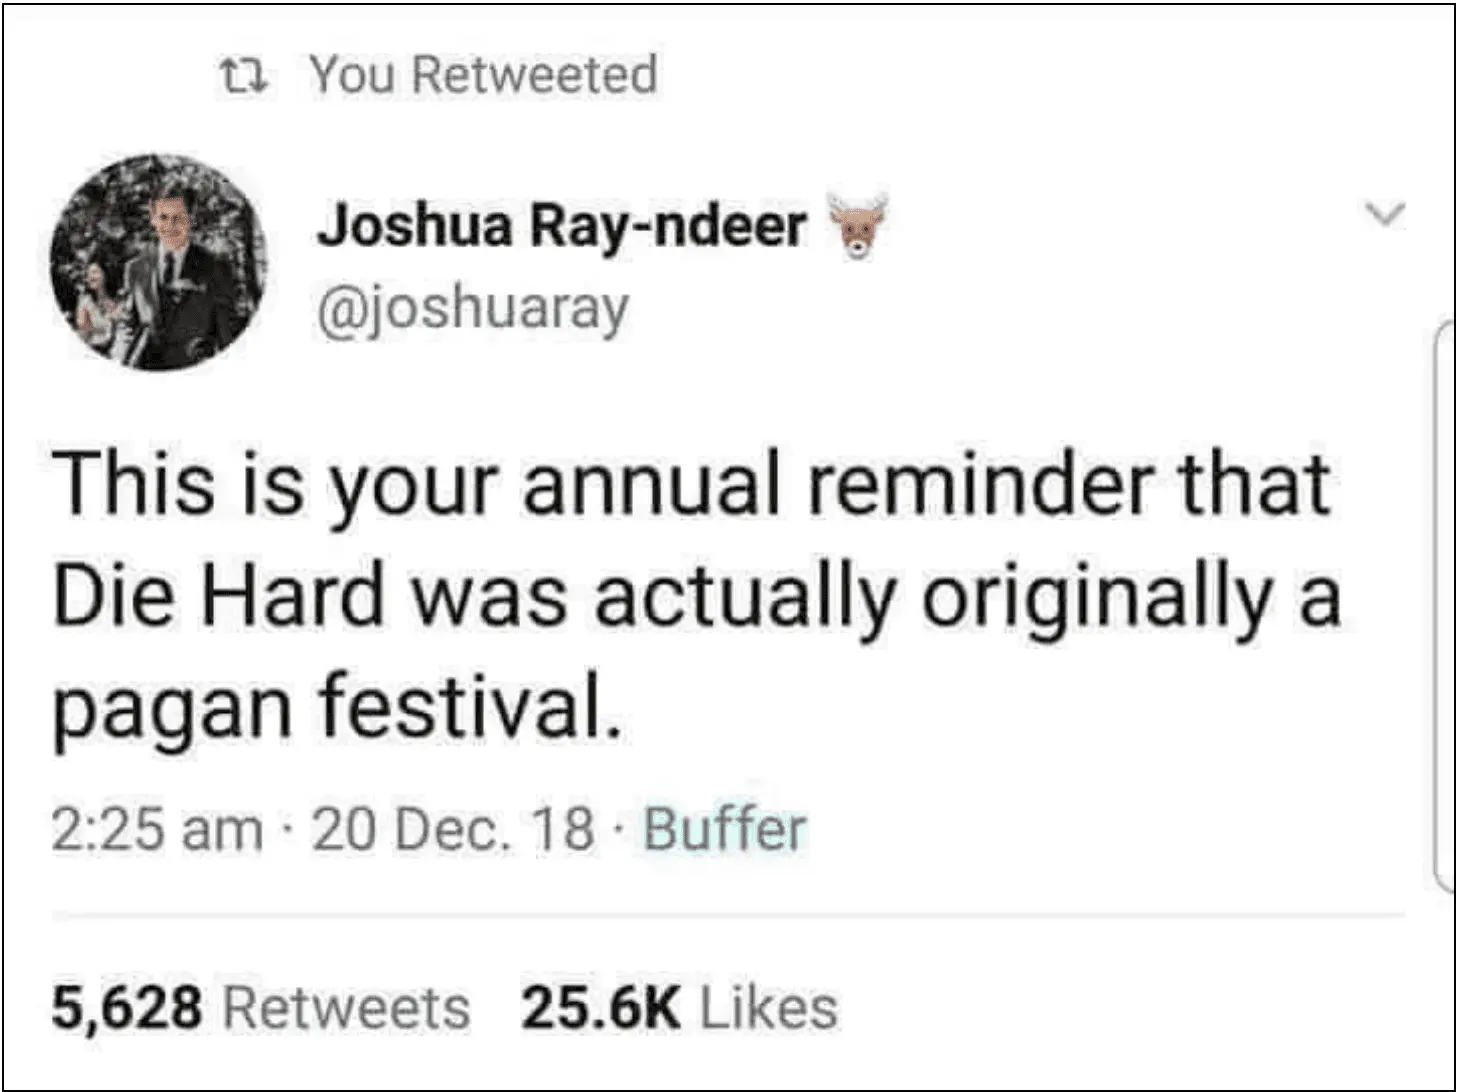This screenshot has height=1092, width=1458.
Task: Click the scrollbar on the right edge
Action: pos(1443,605)
